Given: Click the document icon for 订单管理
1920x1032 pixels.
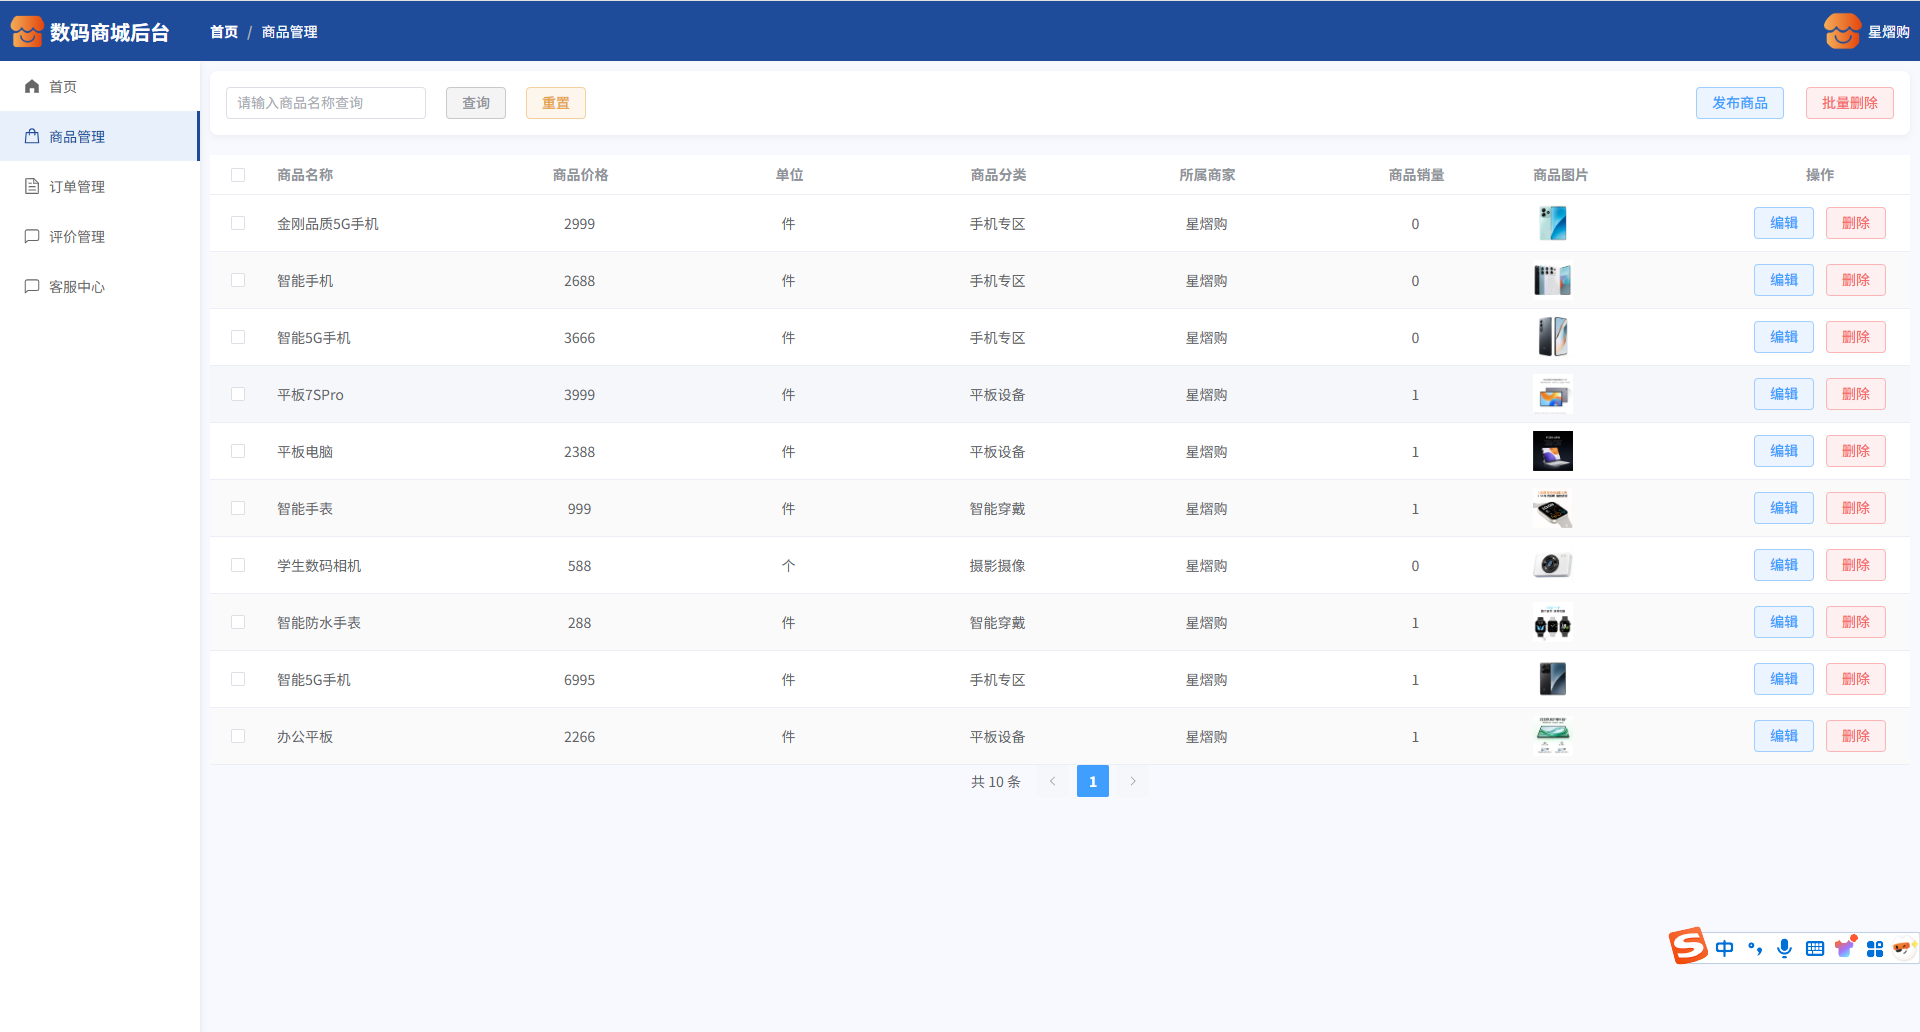Looking at the screenshot, I should (x=32, y=187).
